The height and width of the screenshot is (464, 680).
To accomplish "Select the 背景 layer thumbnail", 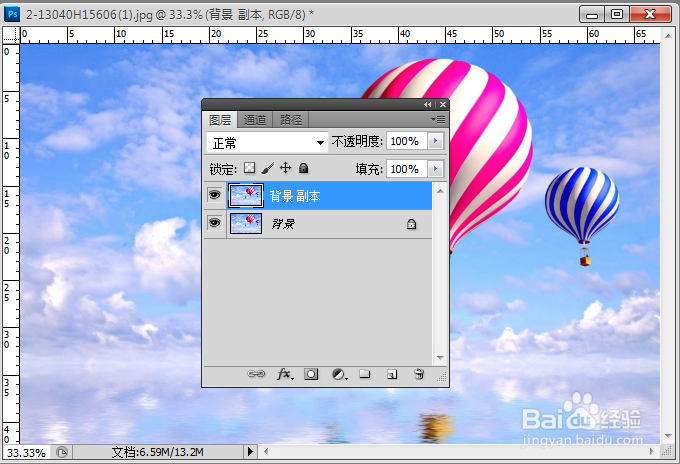I will click(x=246, y=223).
